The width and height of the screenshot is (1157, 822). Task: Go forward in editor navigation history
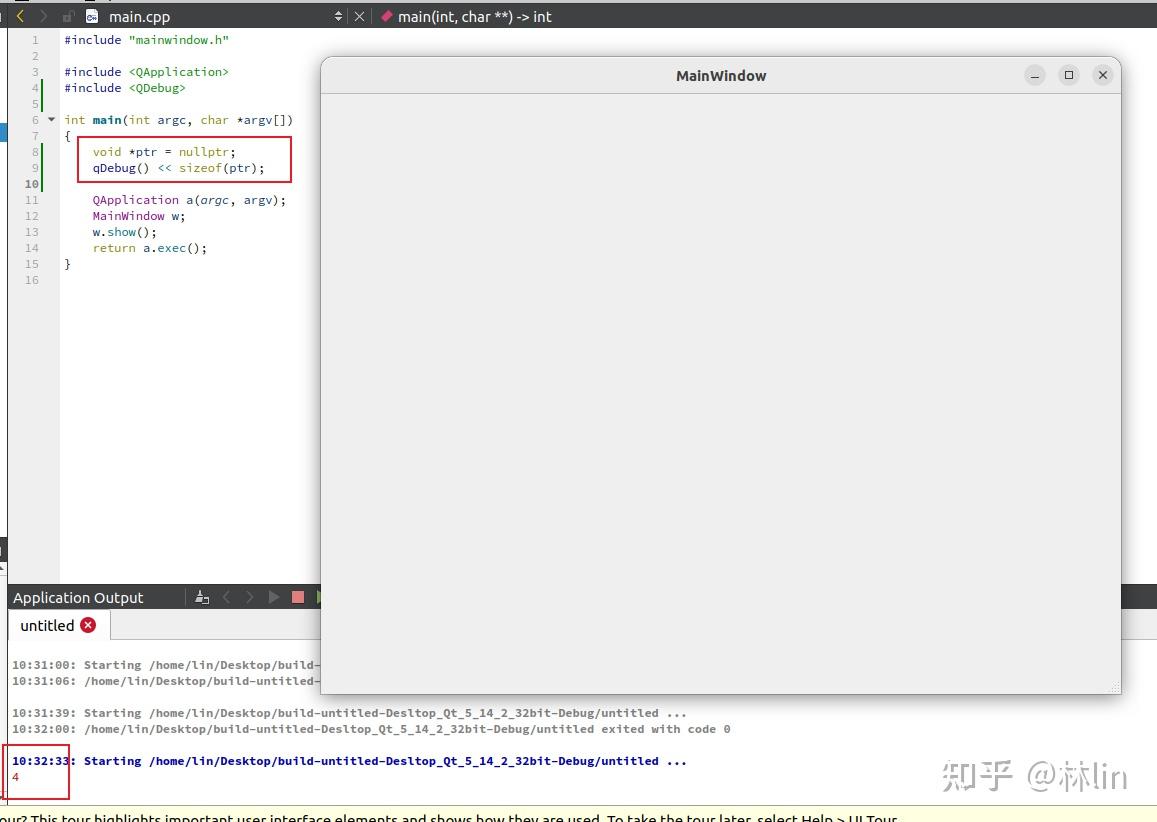point(43,16)
